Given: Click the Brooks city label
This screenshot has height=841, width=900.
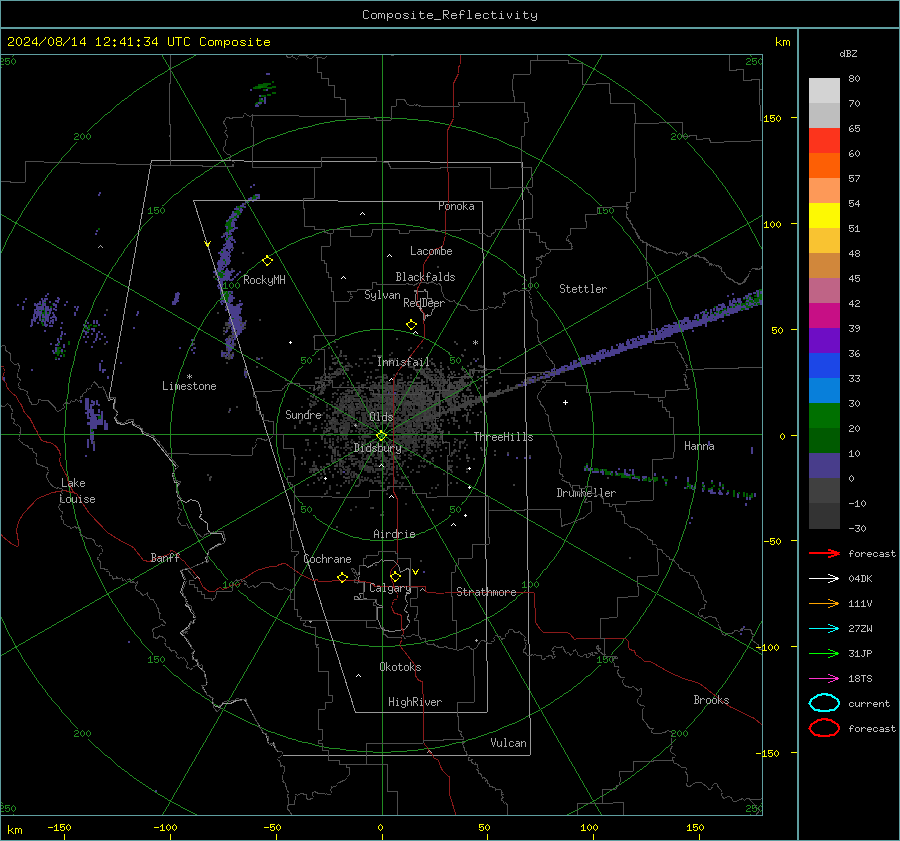Looking at the screenshot, I should (x=711, y=700).
